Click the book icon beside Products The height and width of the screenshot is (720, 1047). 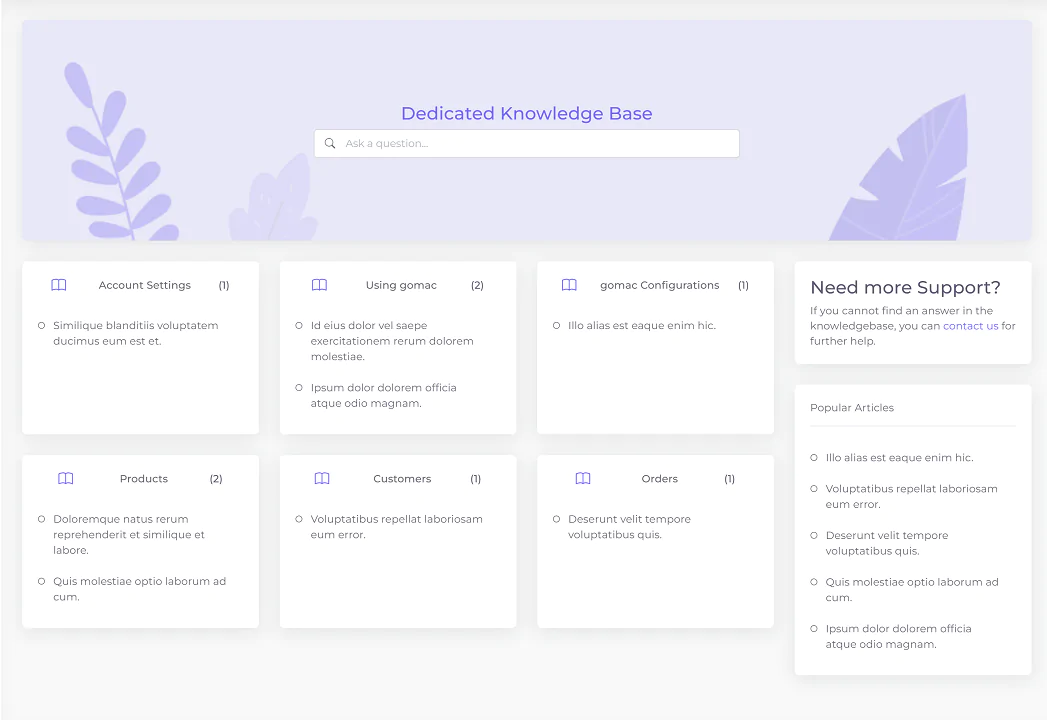coord(66,479)
